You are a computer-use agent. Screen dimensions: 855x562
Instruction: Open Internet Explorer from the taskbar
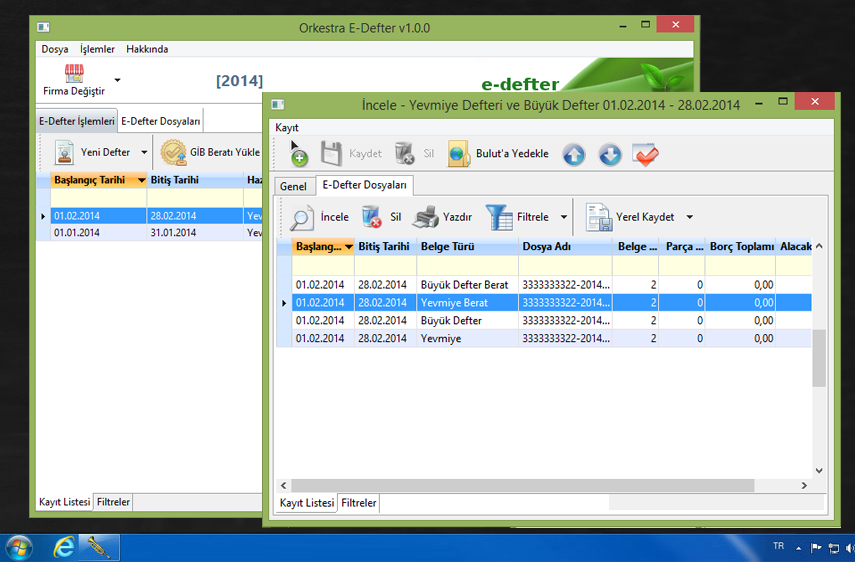(x=65, y=547)
